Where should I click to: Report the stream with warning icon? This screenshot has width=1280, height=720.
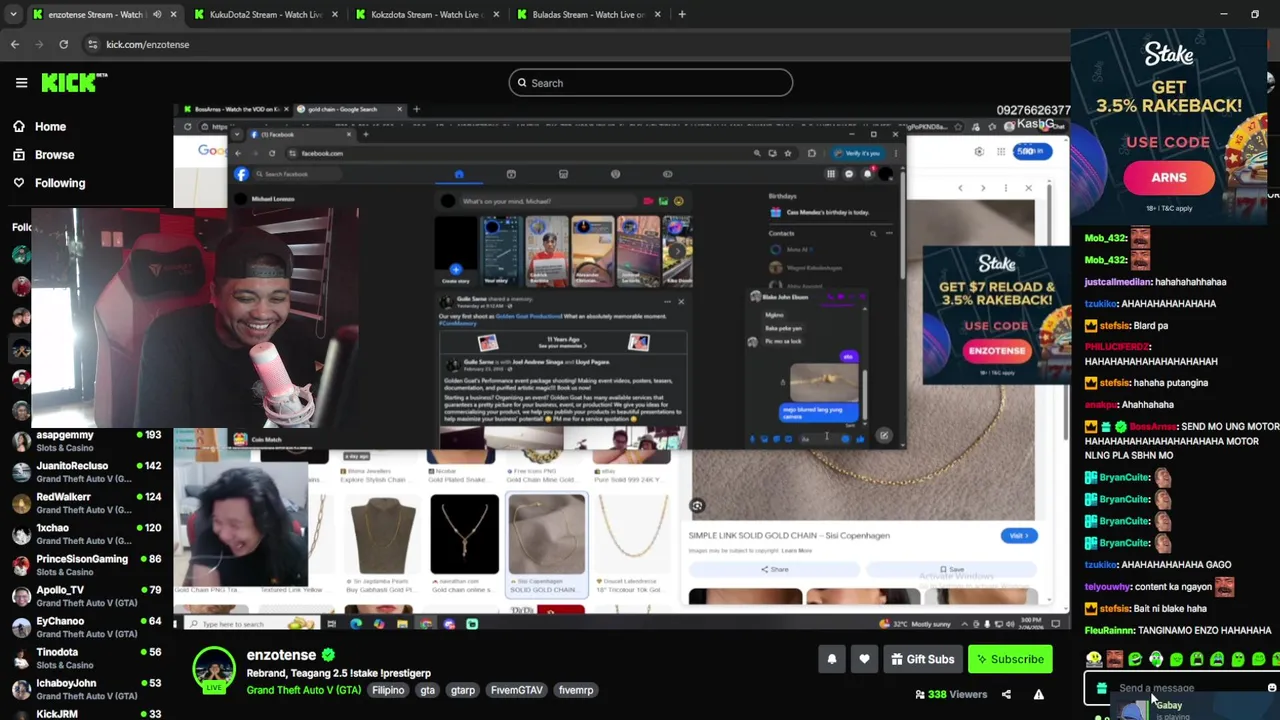tap(1038, 694)
